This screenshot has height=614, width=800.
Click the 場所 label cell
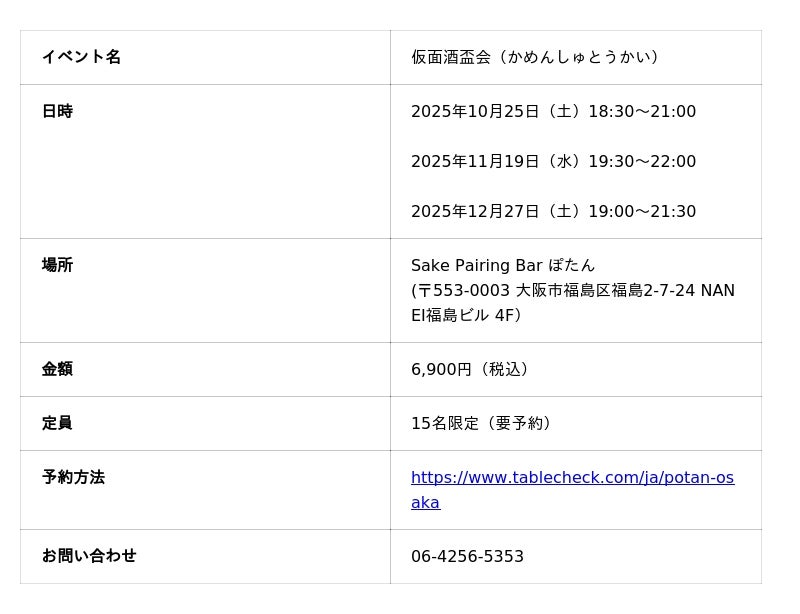pyautogui.click(x=57, y=265)
